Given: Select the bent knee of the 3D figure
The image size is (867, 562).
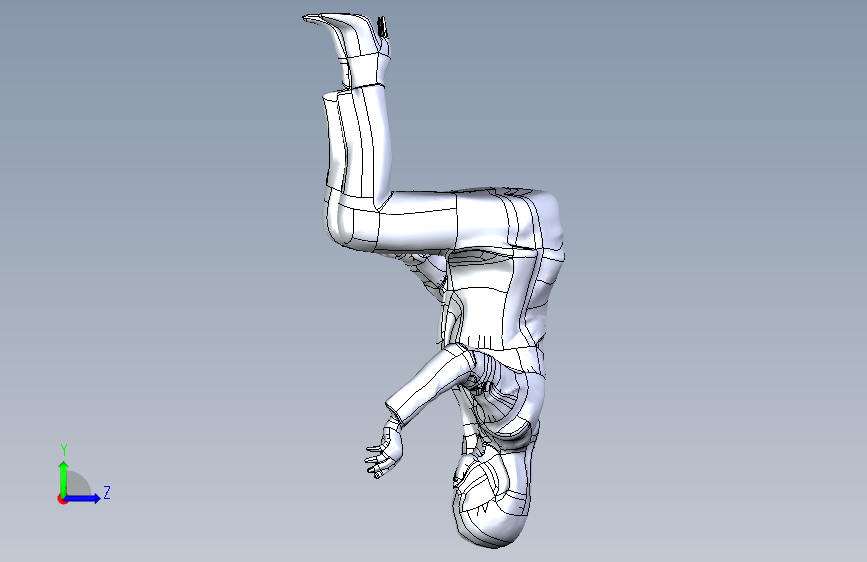Looking at the screenshot, I should pos(351,218).
